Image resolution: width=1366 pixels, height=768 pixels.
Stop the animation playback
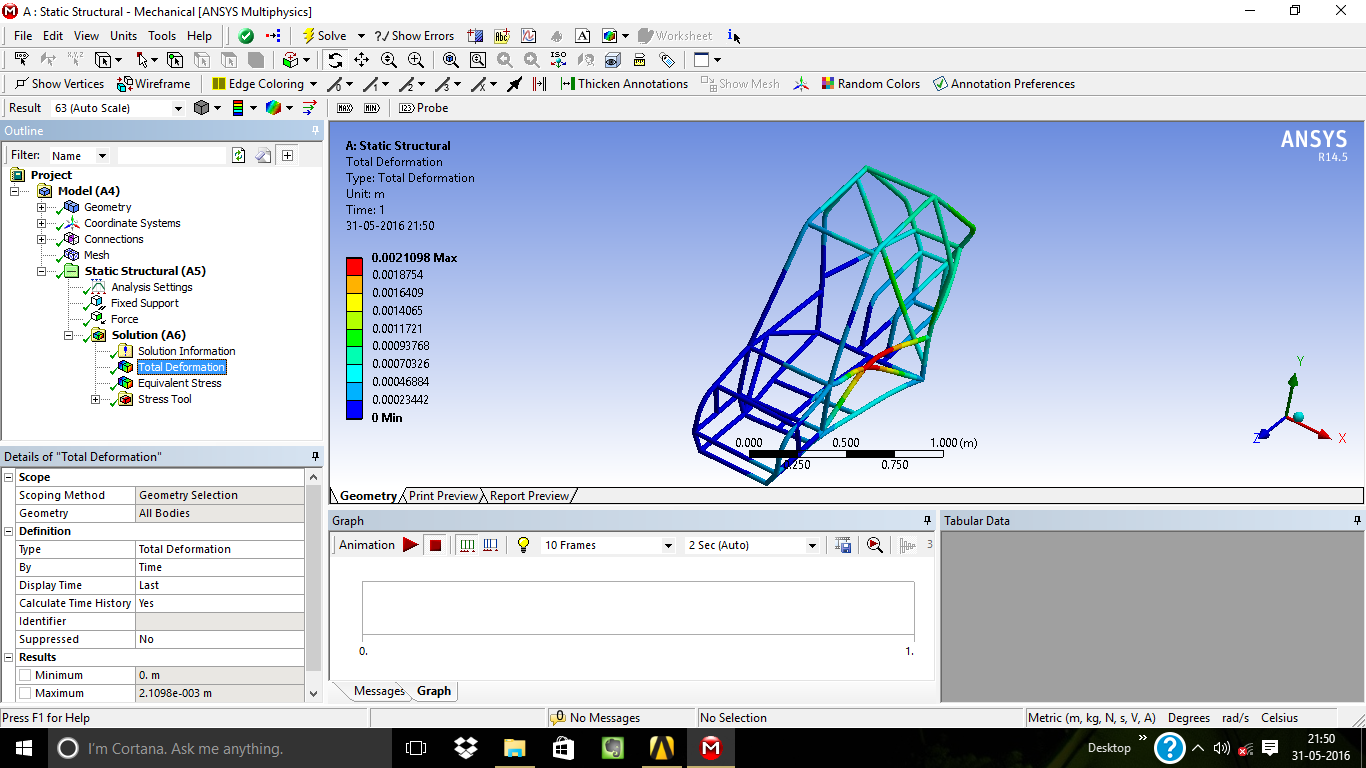coord(435,545)
